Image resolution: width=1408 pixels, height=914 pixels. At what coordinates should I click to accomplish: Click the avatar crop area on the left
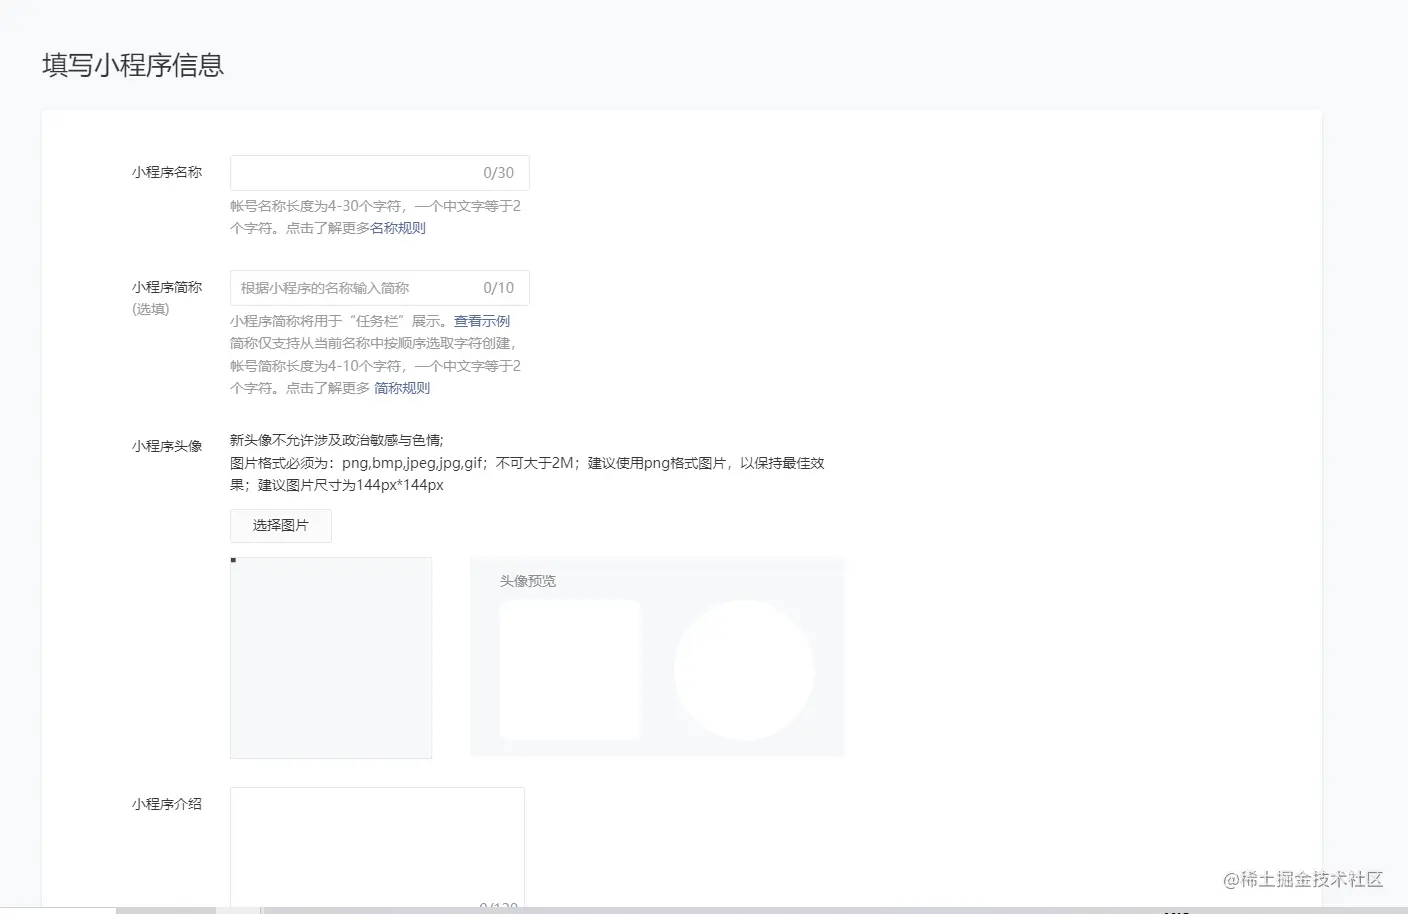pyautogui.click(x=331, y=657)
